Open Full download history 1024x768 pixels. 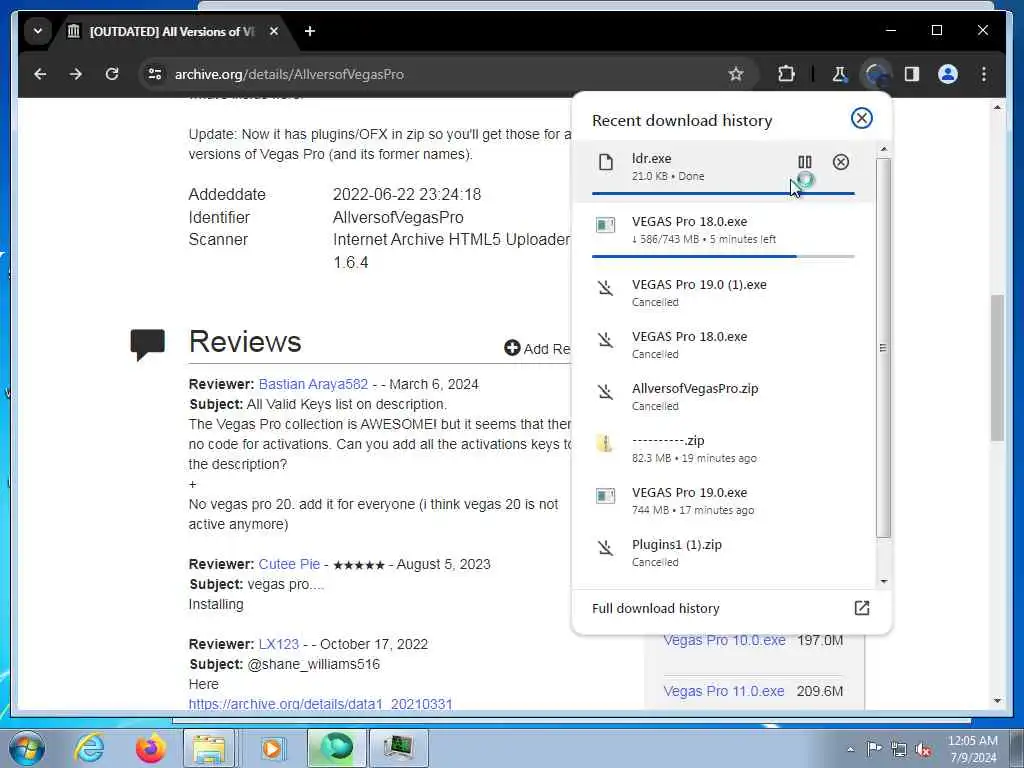(731, 609)
